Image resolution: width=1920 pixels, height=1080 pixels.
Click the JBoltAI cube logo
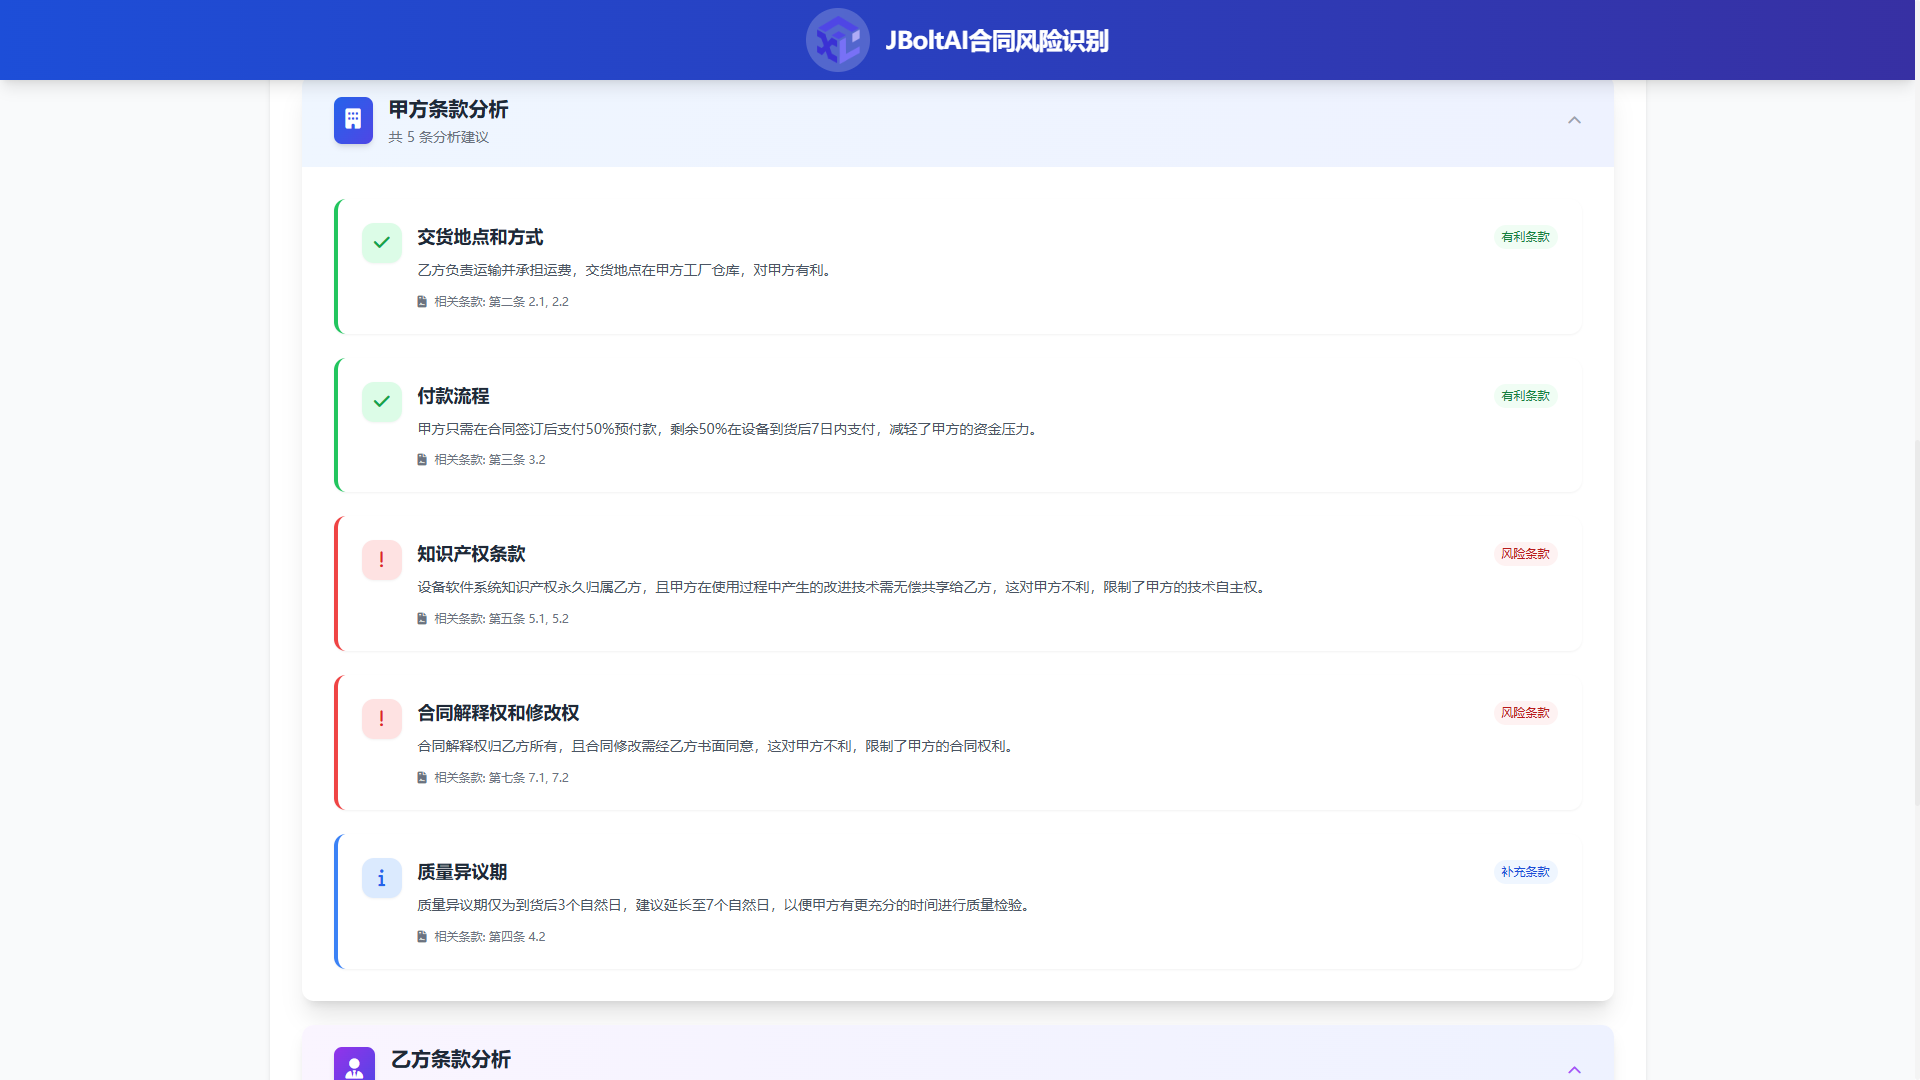(x=838, y=40)
